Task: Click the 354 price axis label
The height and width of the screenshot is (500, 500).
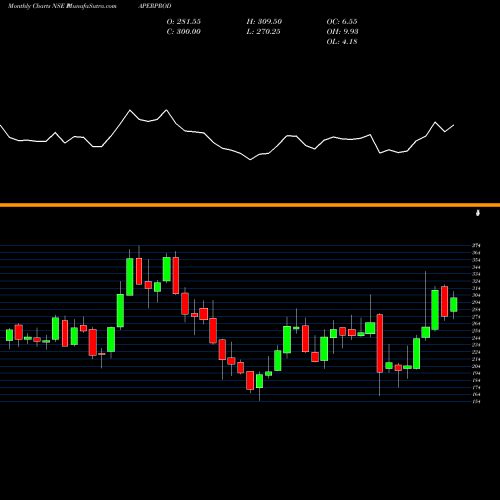Action: point(476,260)
